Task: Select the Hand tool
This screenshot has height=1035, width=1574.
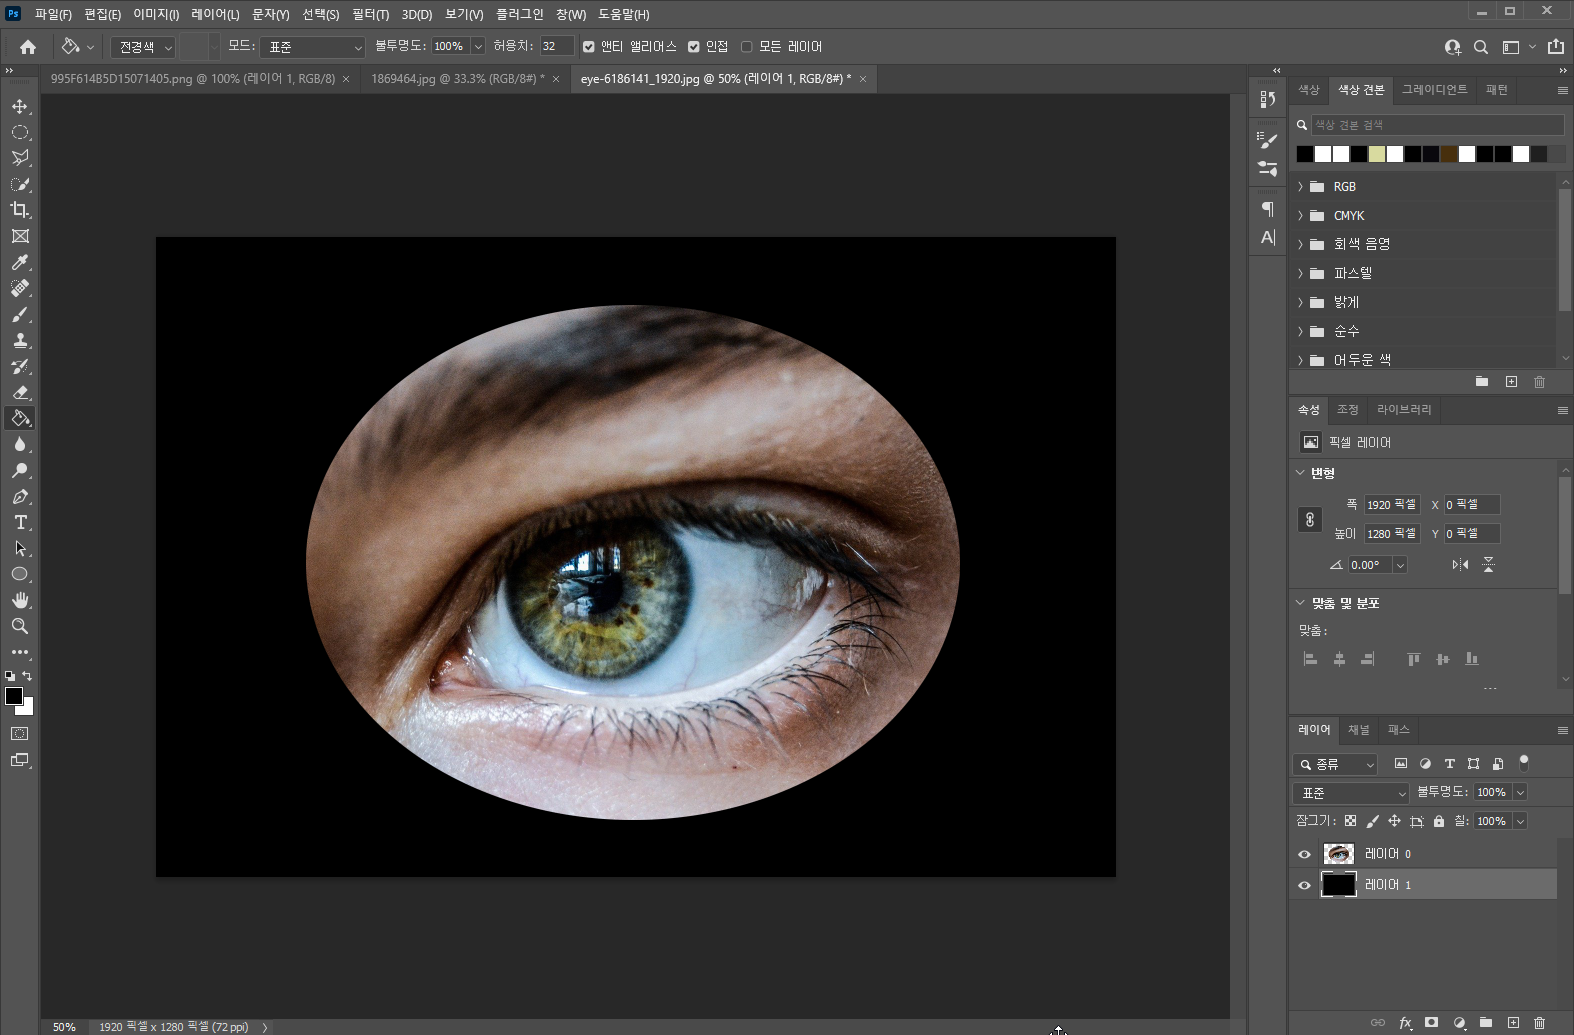Action: click(20, 600)
